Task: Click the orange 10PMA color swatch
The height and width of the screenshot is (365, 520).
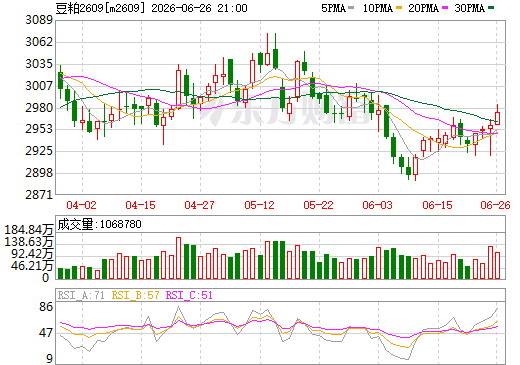Action: pos(399,8)
